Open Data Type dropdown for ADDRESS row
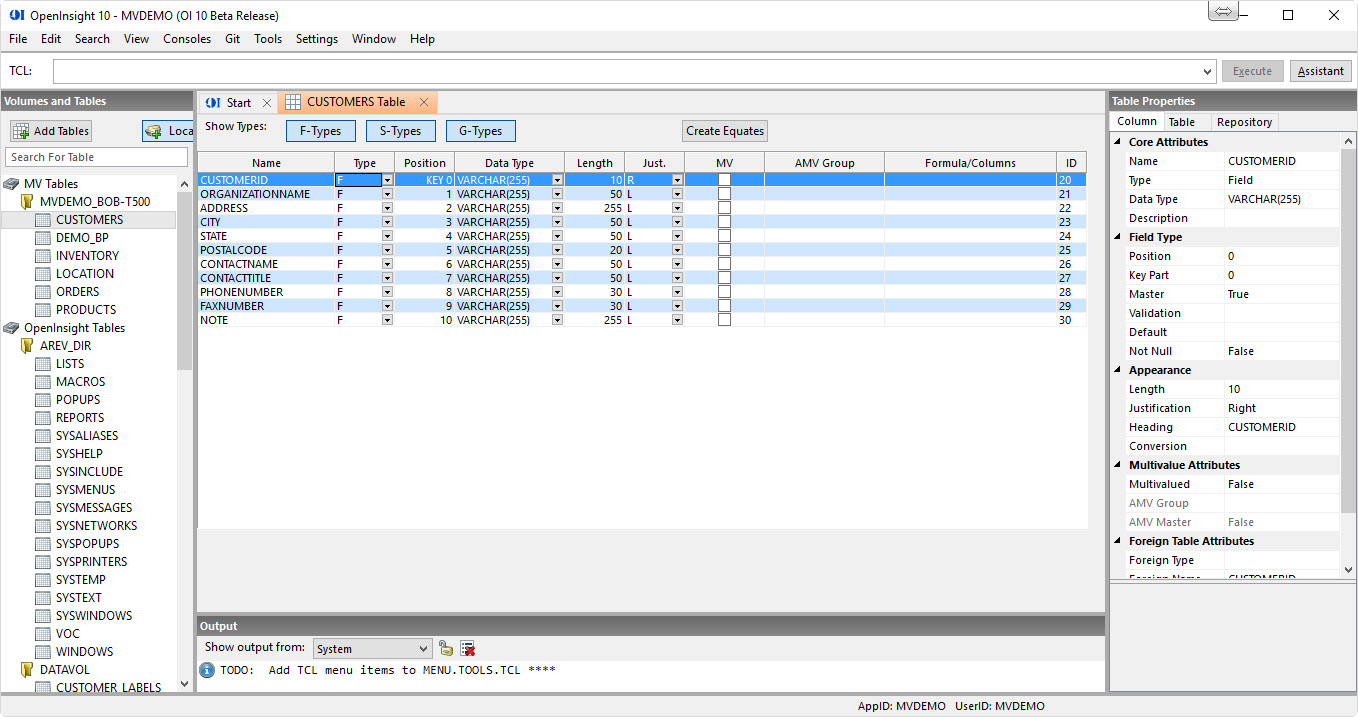This screenshot has height=717, width=1358. click(557, 208)
